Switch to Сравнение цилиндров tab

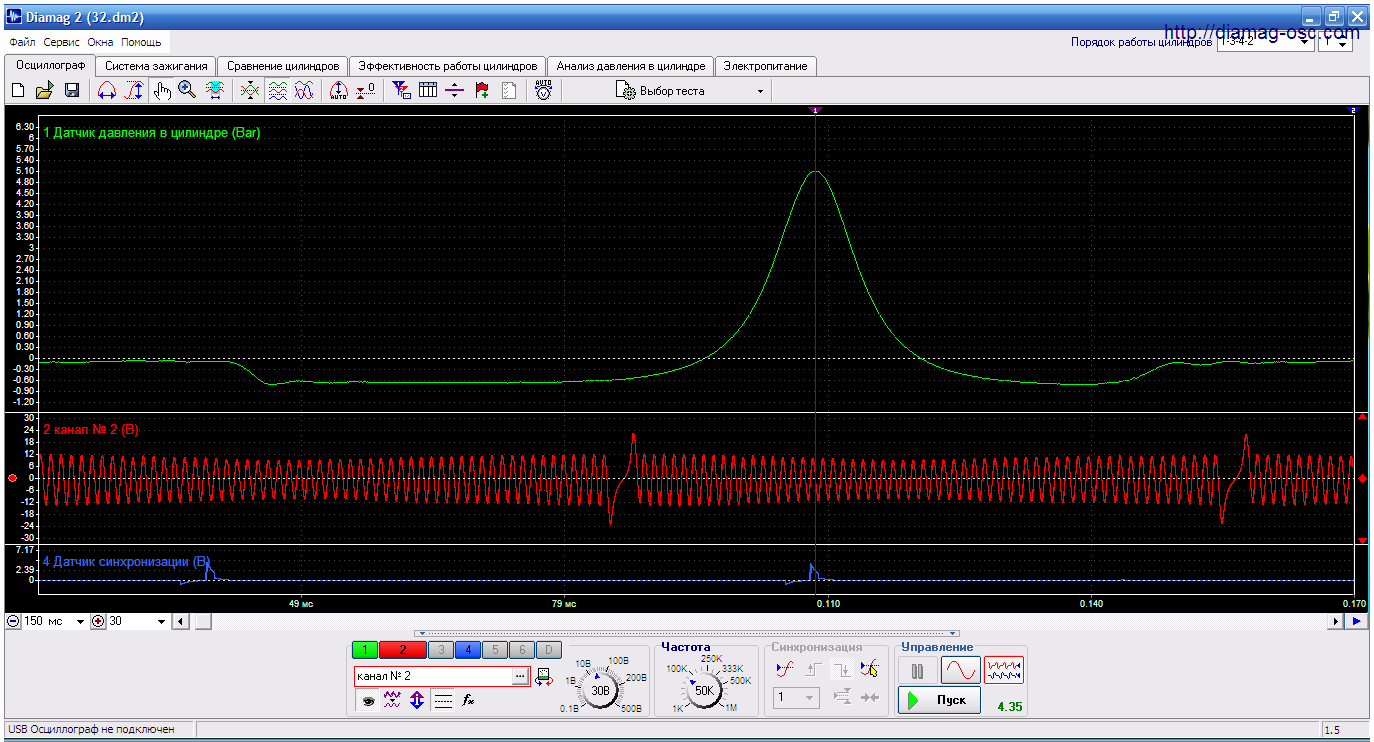tap(283, 66)
